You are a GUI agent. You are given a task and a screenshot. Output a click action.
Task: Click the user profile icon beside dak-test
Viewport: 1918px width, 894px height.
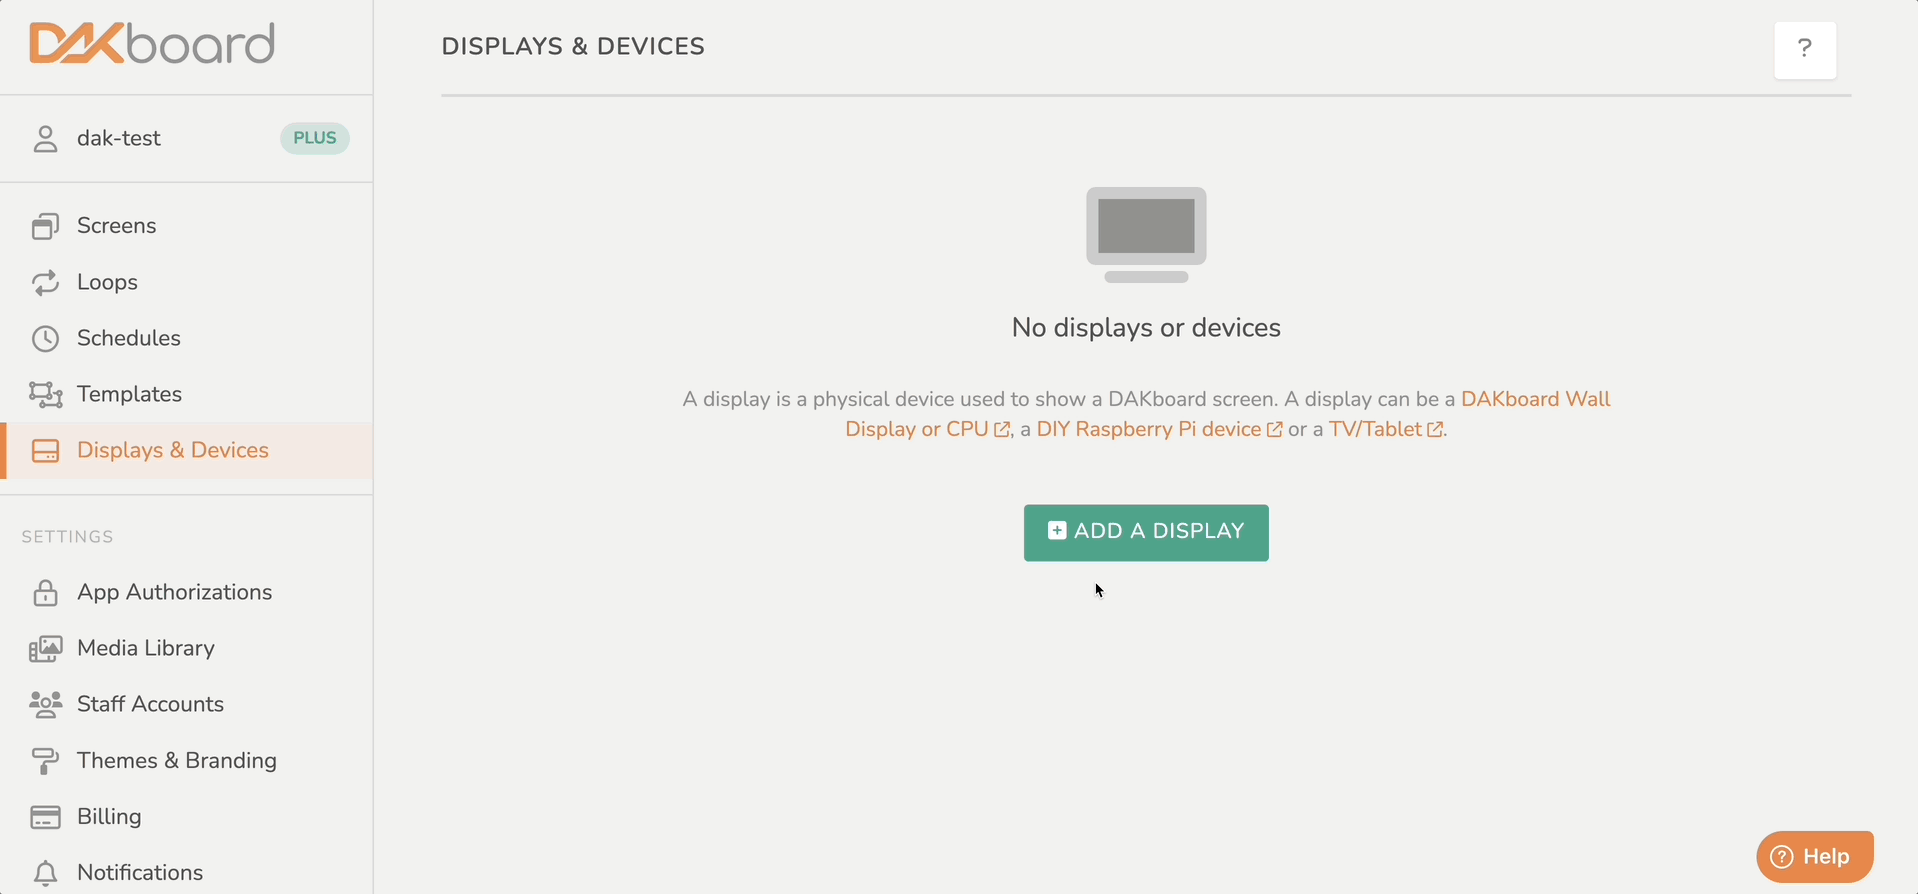45,139
